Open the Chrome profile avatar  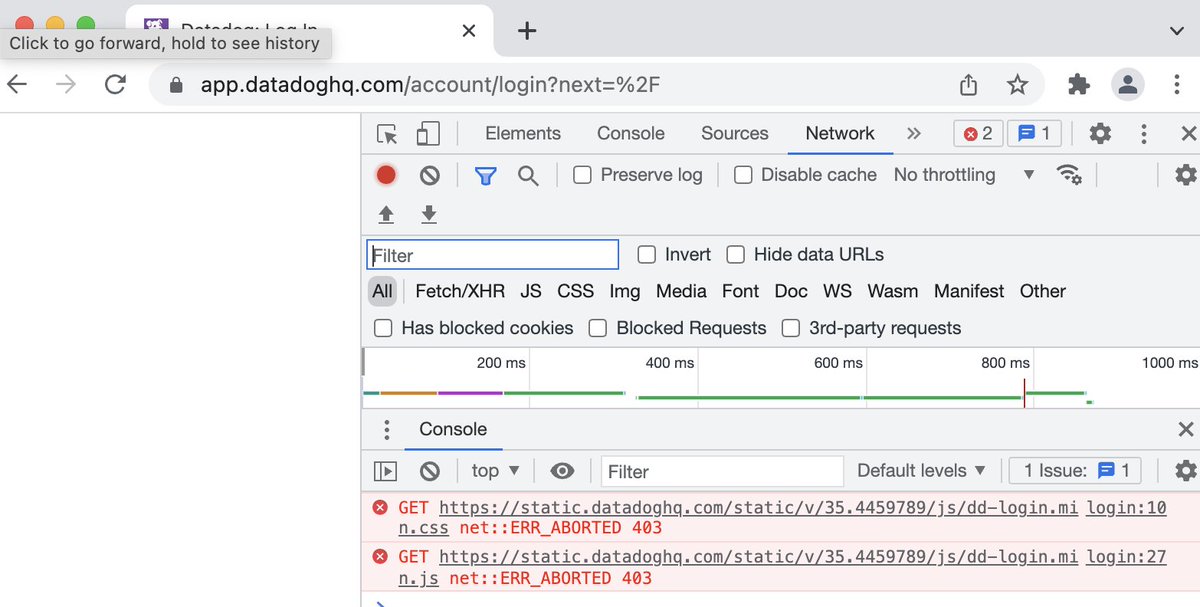1128,85
